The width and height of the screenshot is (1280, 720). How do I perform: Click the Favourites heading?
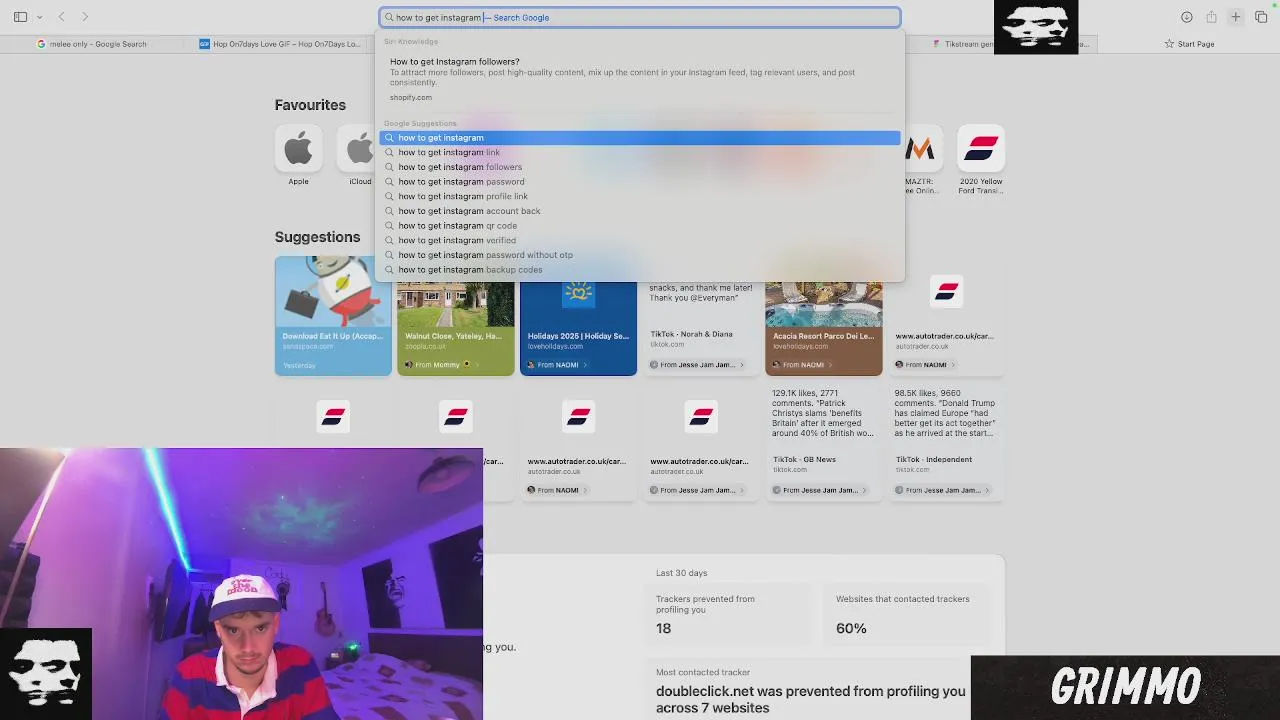[x=310, y=105]
